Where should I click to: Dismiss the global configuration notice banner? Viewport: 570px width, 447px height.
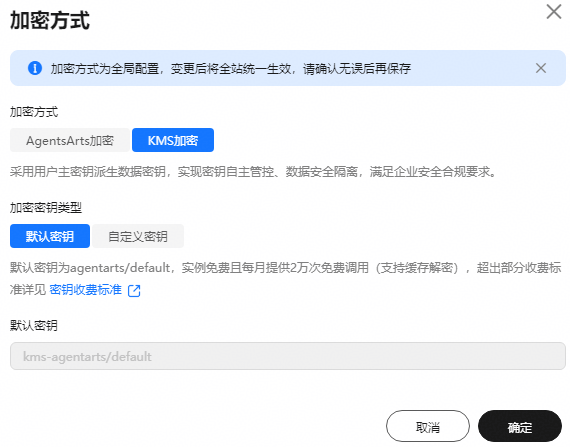pyautogui.click(x=541, y=68)
